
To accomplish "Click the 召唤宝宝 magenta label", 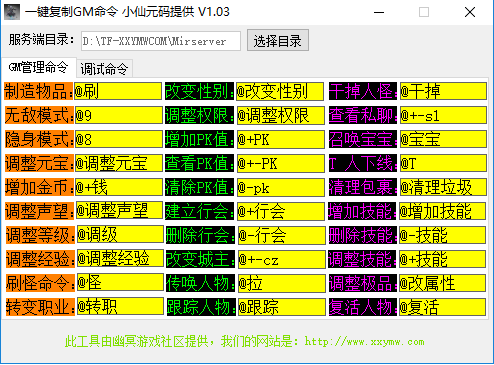I will point(363,139).
